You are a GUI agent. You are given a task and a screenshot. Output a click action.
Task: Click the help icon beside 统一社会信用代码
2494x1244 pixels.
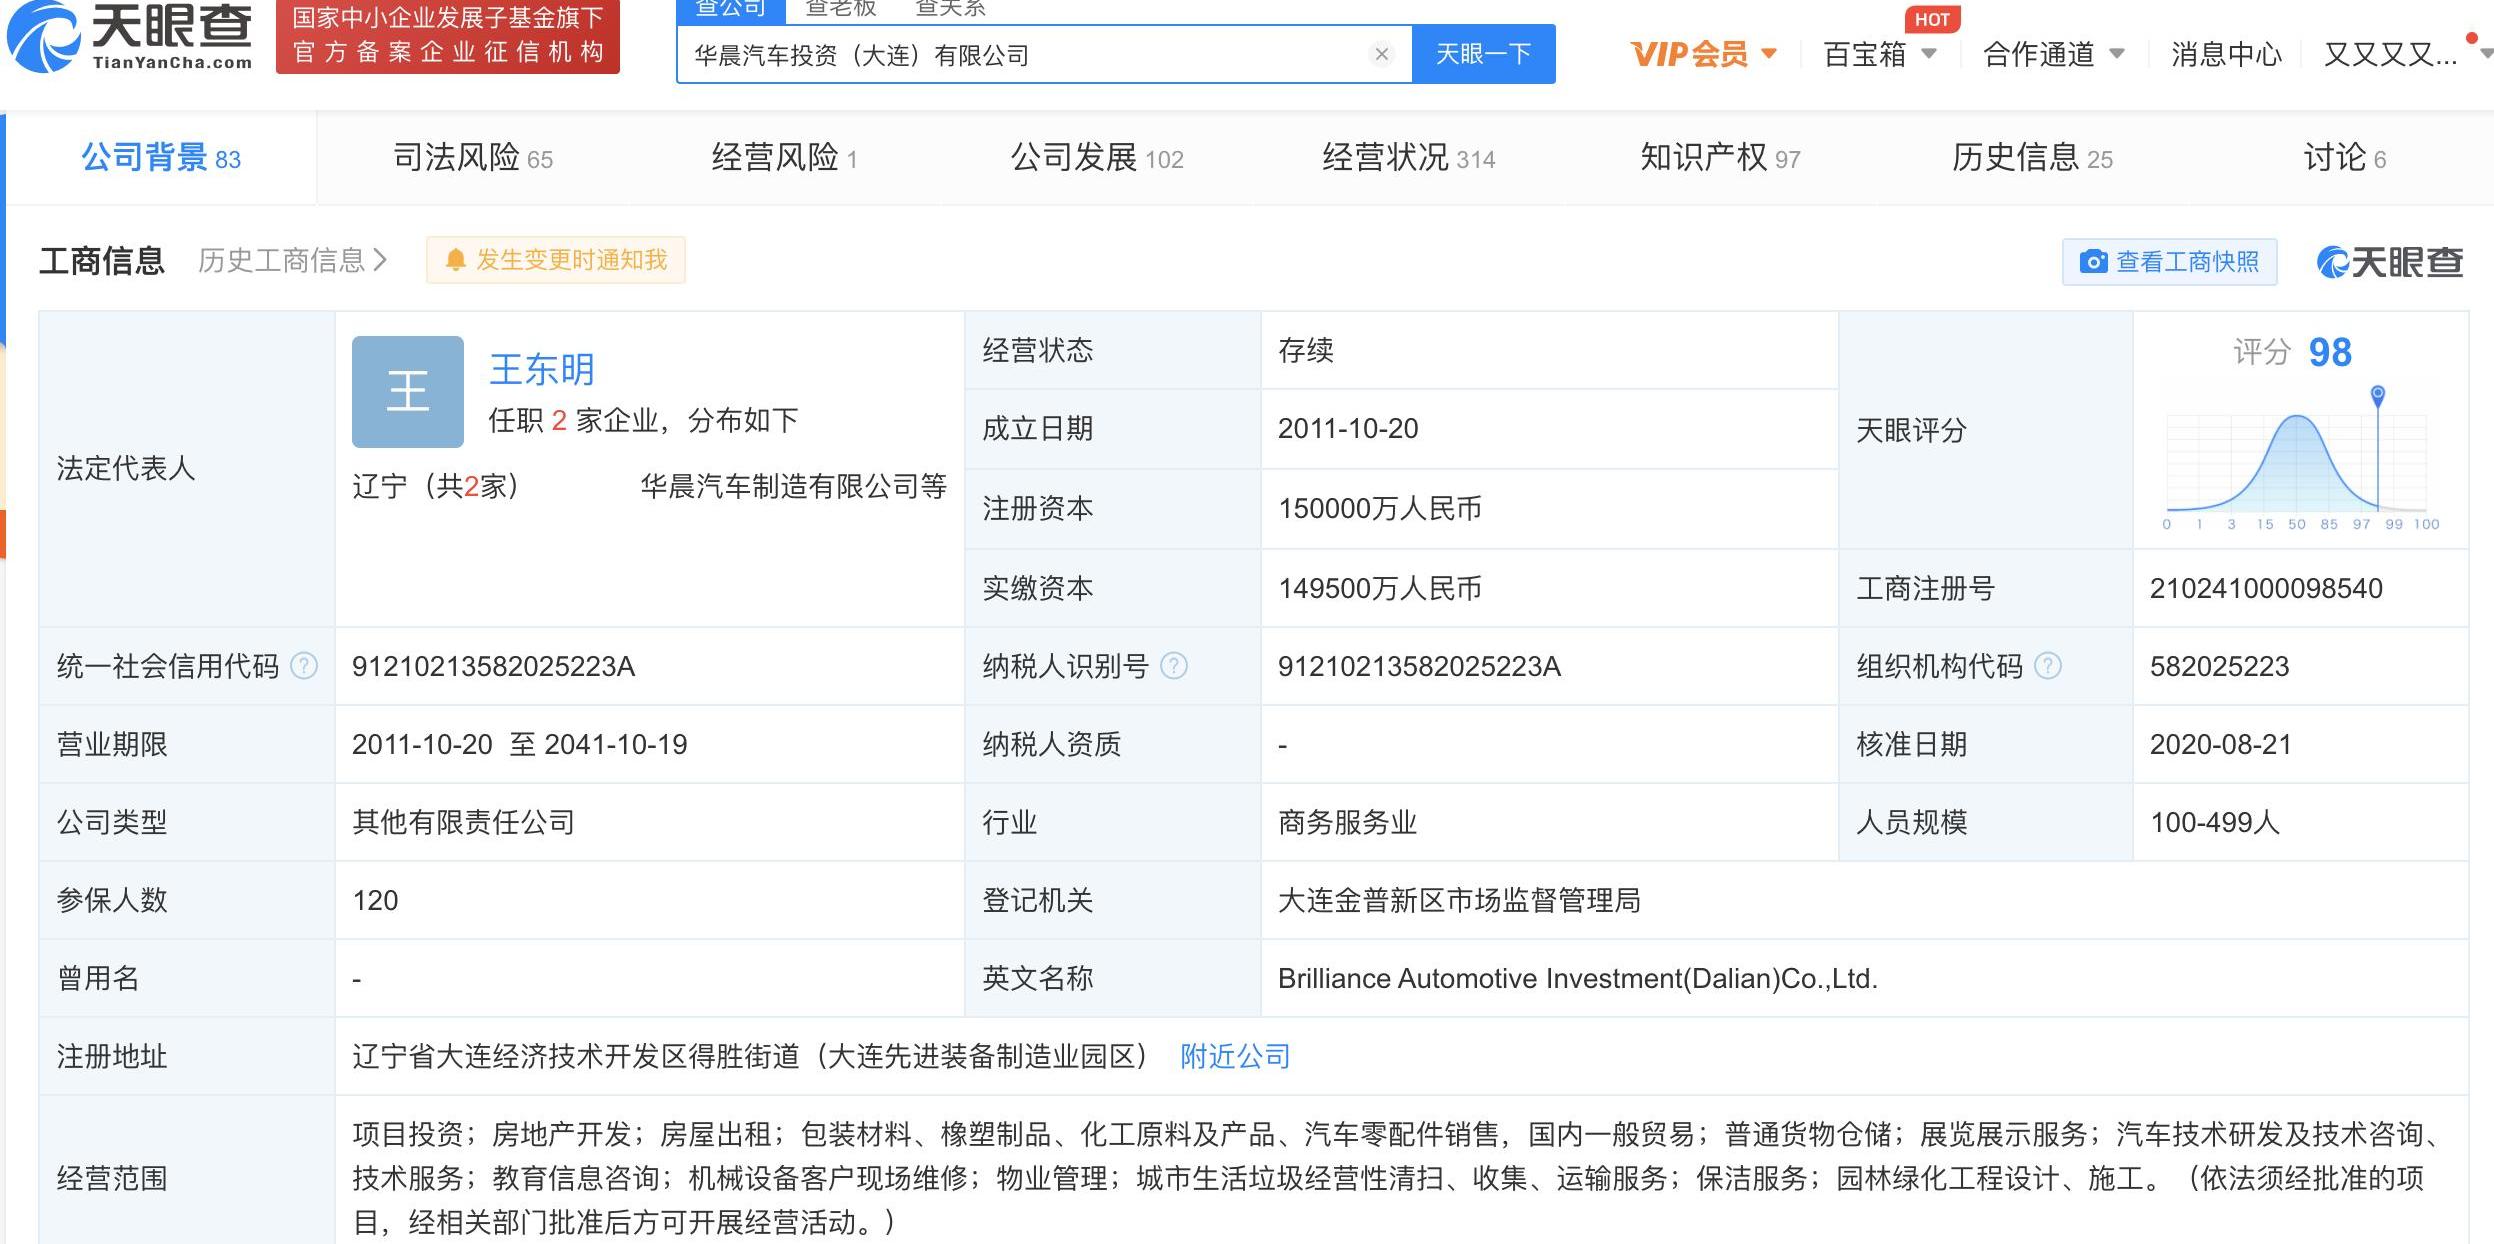(x=304, y=666)
